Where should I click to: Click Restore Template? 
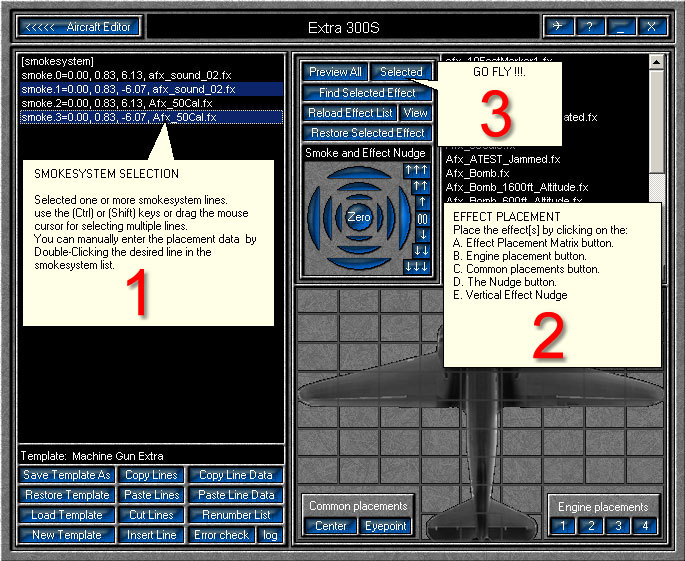click(x=67, y=495)
